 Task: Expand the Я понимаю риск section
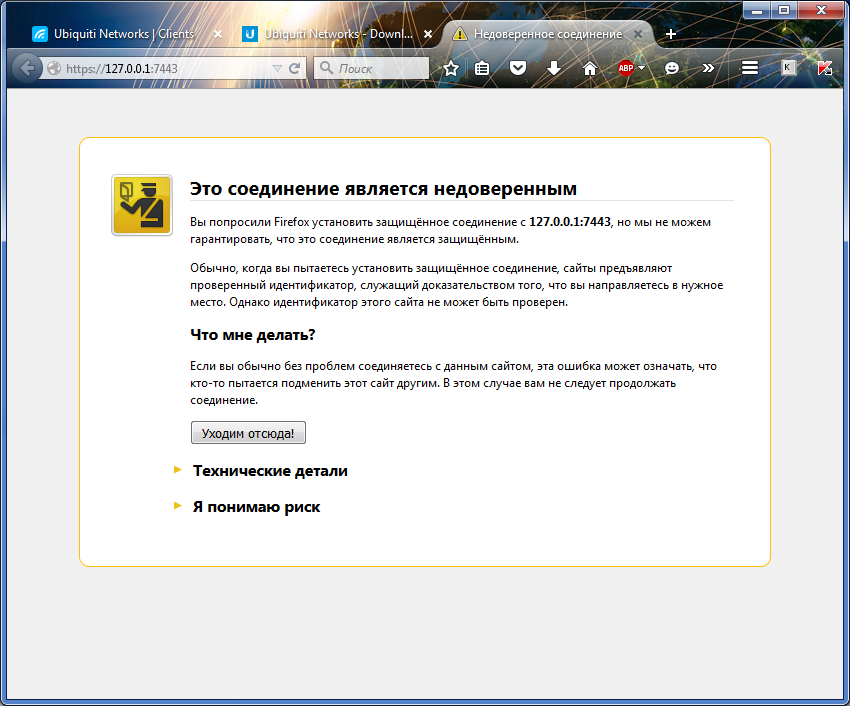pos(256,507)
